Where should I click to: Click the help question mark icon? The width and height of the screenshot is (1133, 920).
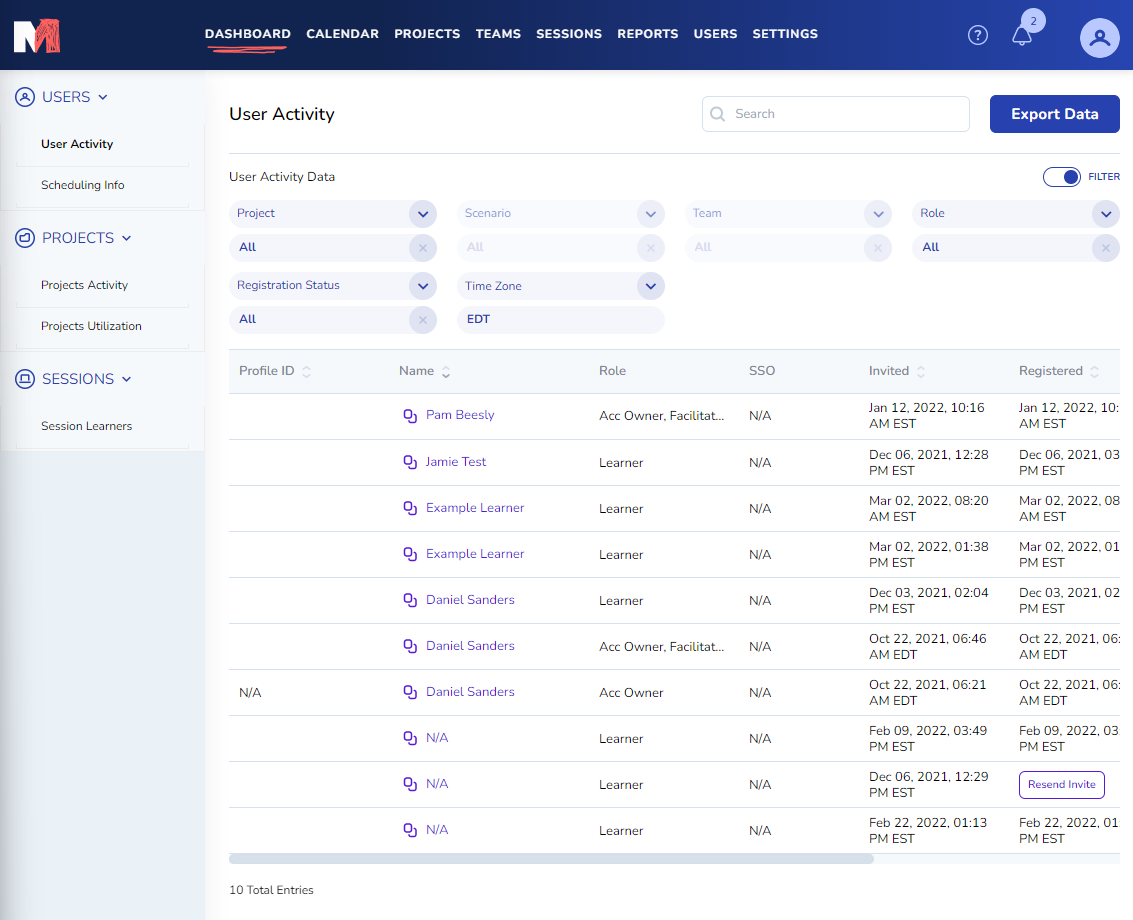coord(978,35)
